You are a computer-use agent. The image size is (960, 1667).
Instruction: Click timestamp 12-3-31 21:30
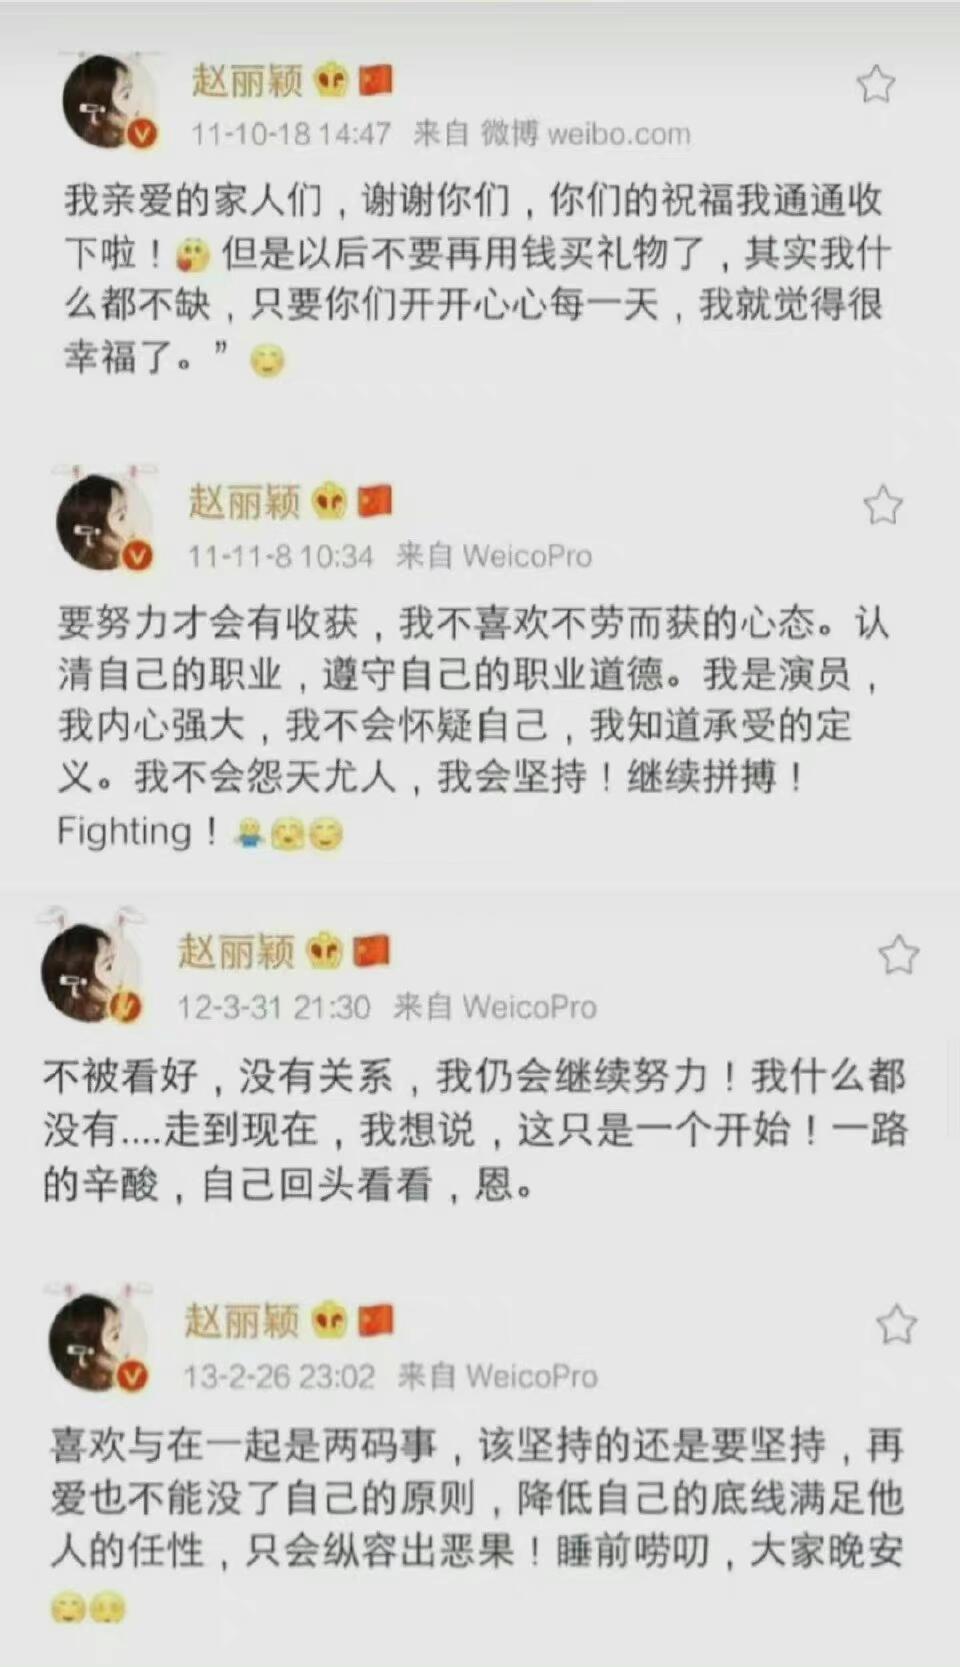coord(273,1006)
